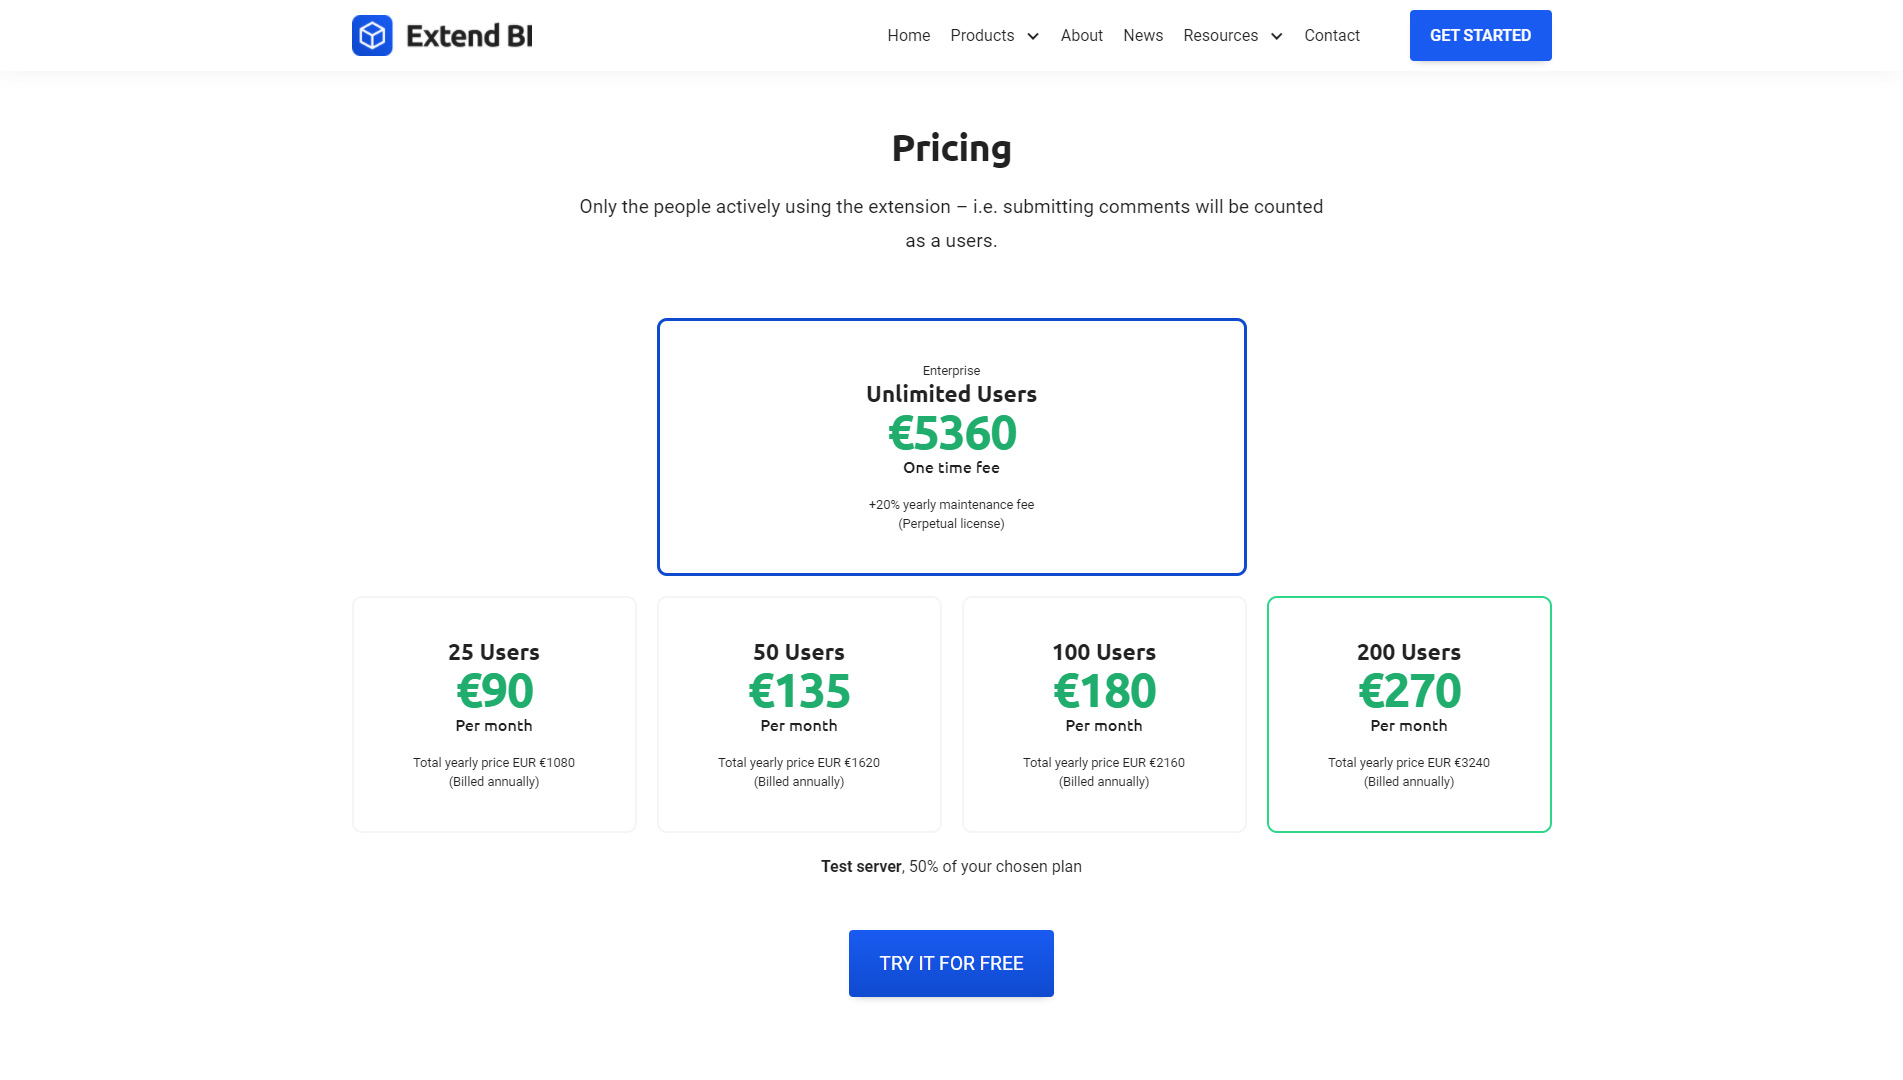Click the Test server note text
The width and height of the screenshot is (1903, 1080).
click(951, 866)
